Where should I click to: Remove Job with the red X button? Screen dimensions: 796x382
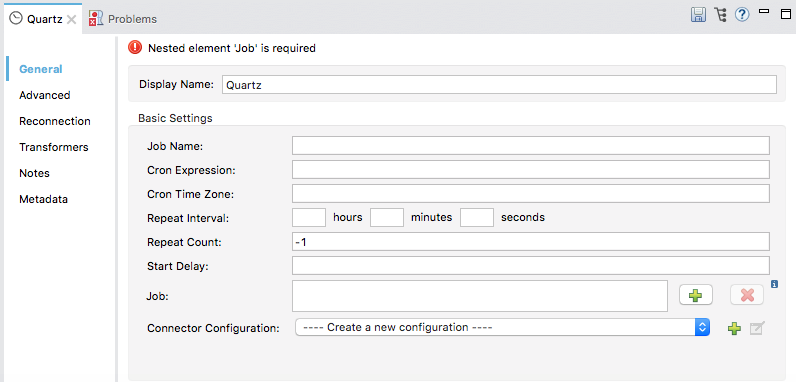click(x=747, y=295)
